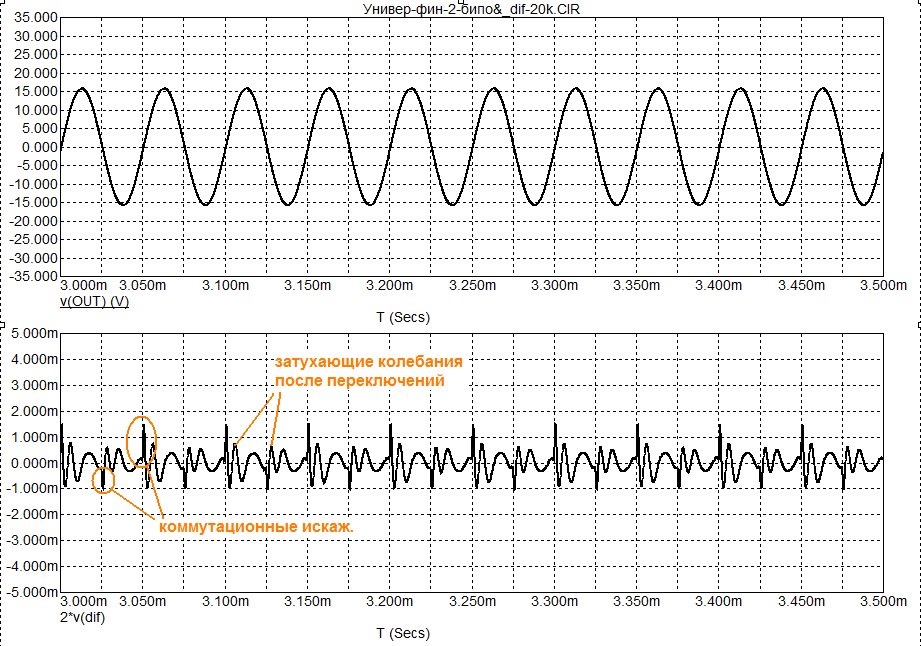Click 3.200m on the upper plot time axis

click(389, 285)
